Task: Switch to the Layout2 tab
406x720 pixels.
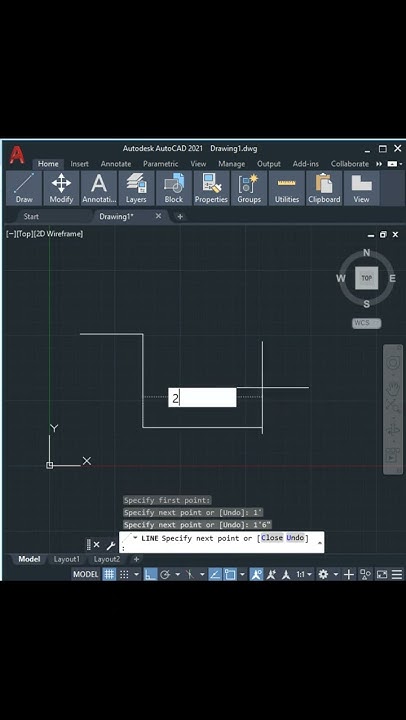Action: [x=107, y=559]
